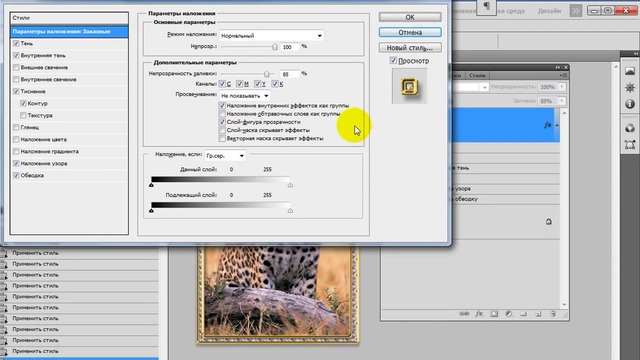Screen dimensions: 640x360
Task: Open the Наложение градиента label in the styles list
Action: 50,151
